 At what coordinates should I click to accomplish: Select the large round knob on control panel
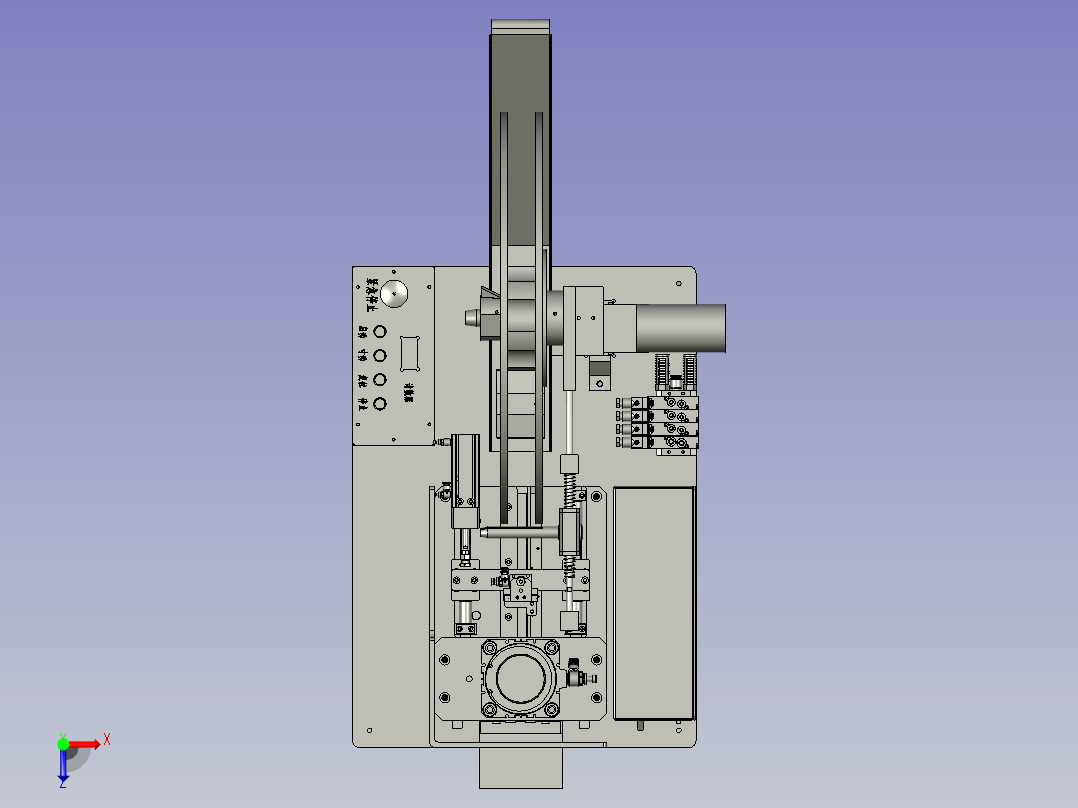tap(394, 294)
